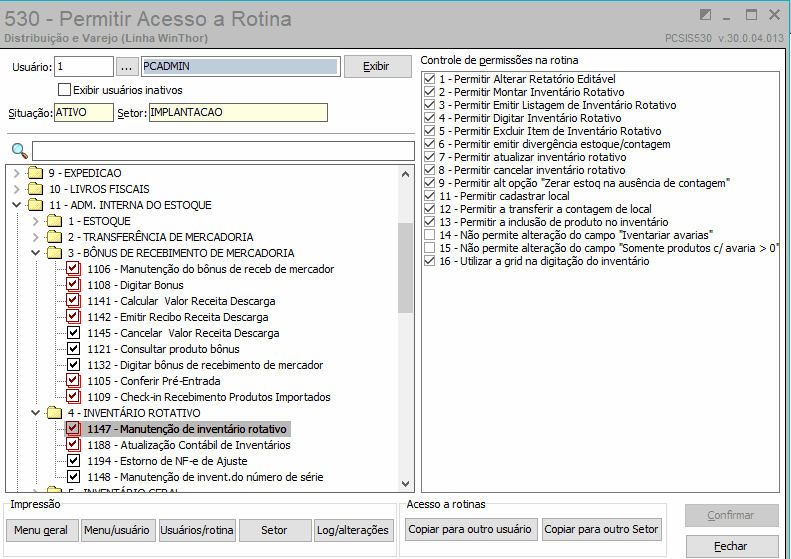Click Copiar para outro usuário
This screenshot has width=791, height=559.
click(x=470, y=529)
